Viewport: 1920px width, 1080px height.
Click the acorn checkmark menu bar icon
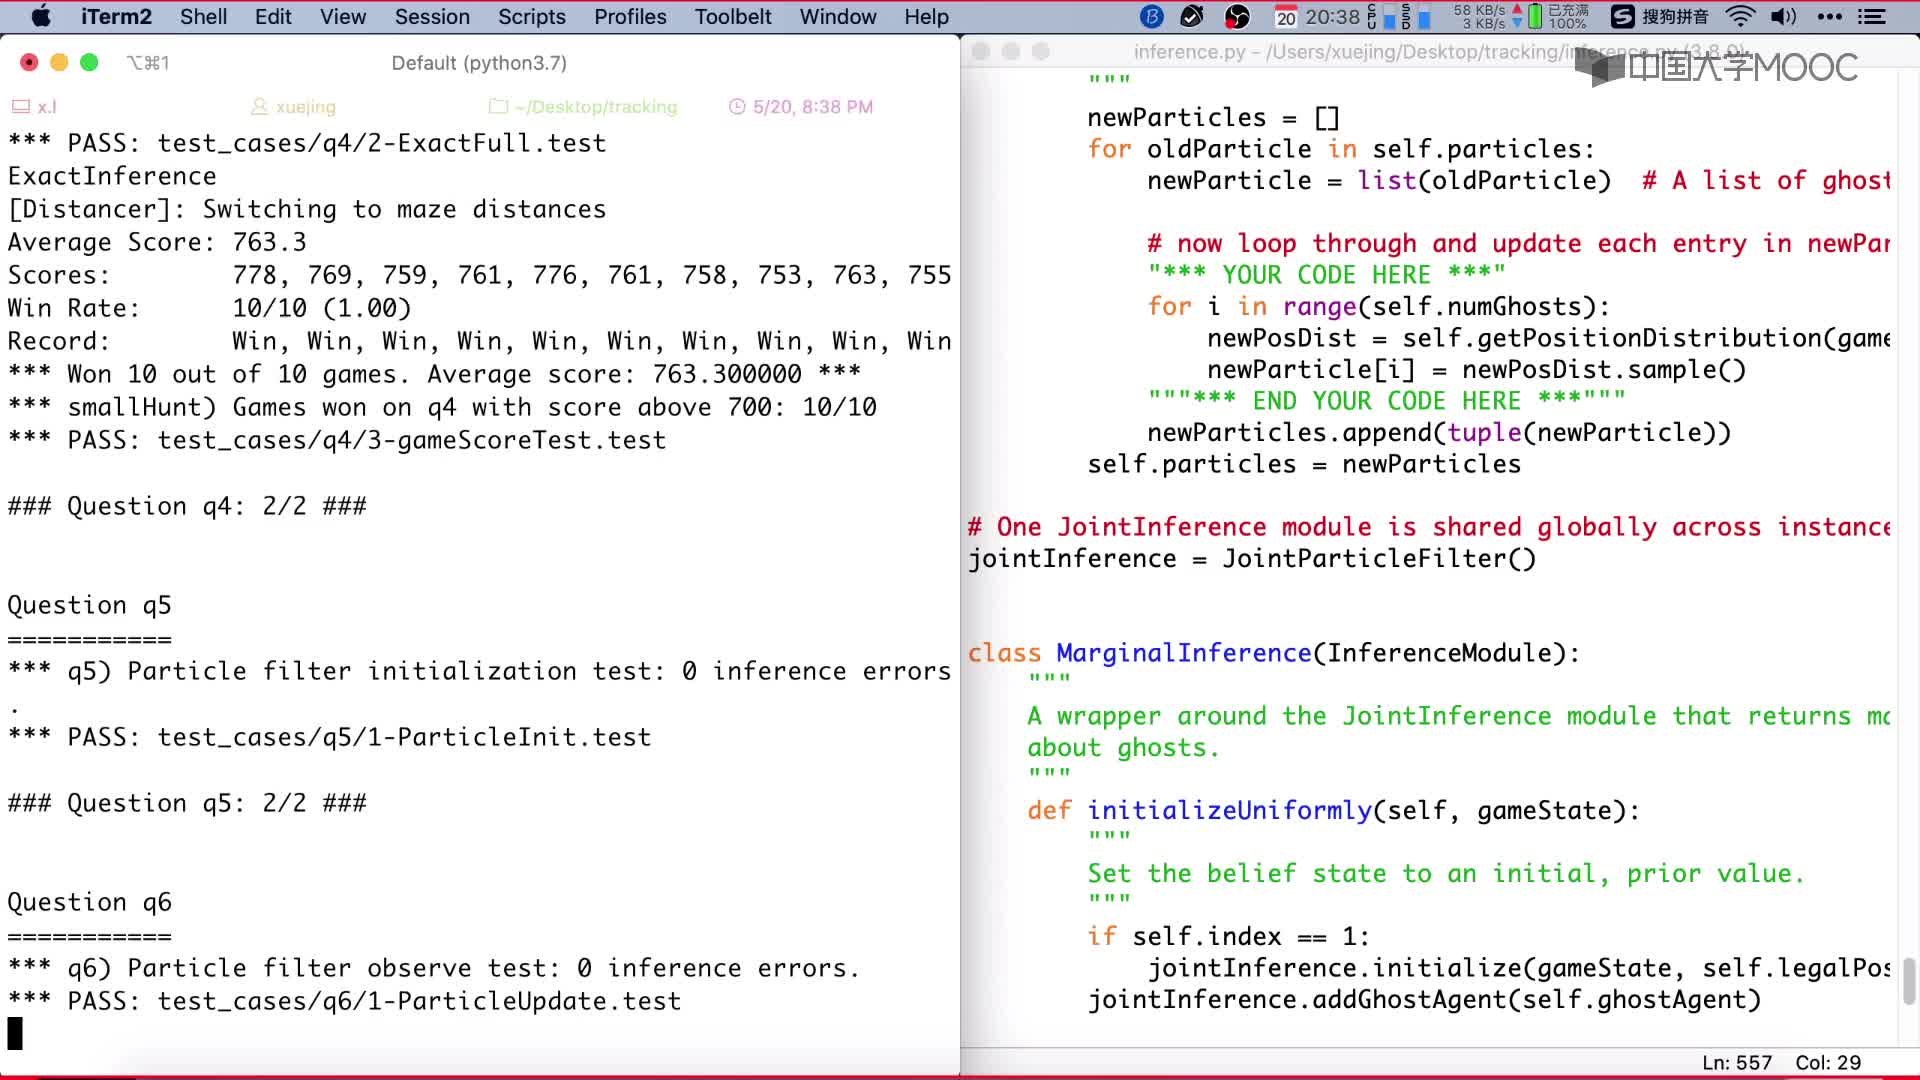pyautogui.click(x=1192, y=16)
